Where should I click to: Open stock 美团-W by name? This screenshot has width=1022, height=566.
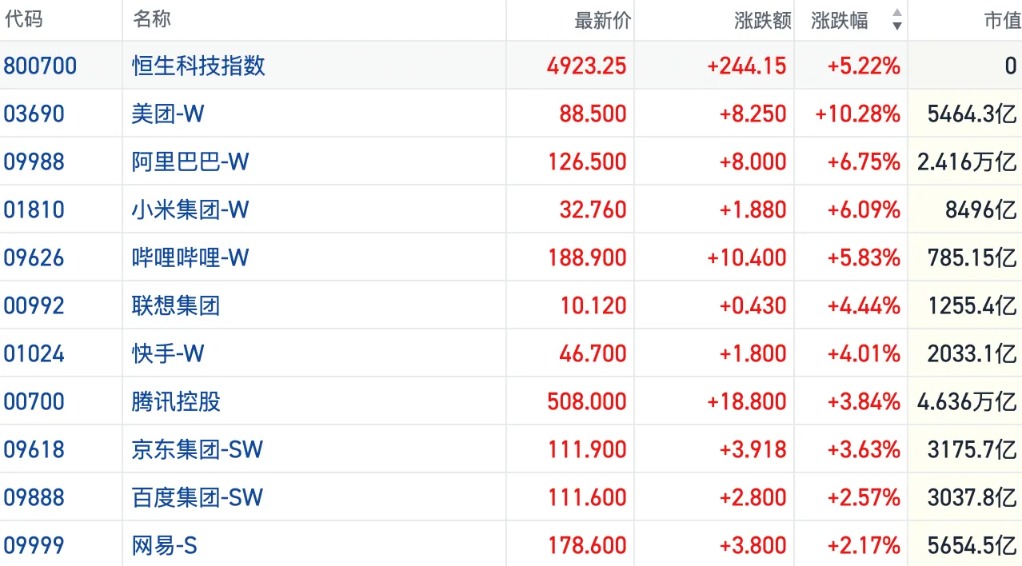point(168,114)
